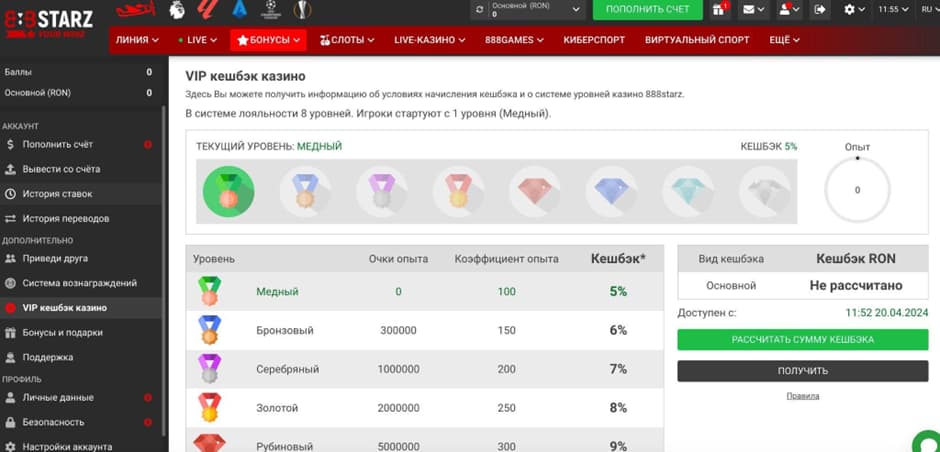
Task: Select the silver medal level icon
Action: coord(381,188)
